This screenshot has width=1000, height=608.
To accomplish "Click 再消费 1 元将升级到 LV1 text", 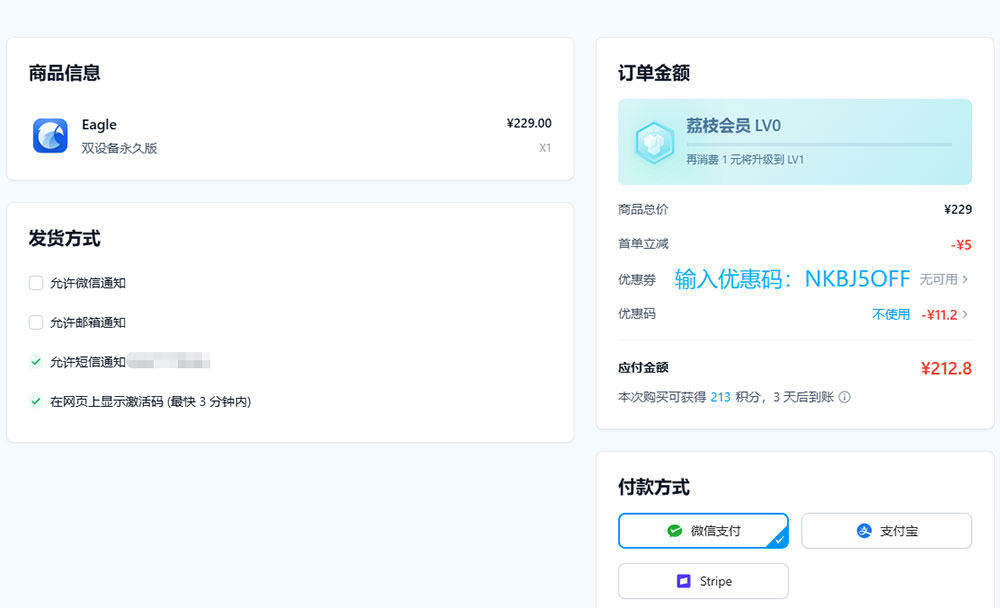I will click(x=745, y=159).
